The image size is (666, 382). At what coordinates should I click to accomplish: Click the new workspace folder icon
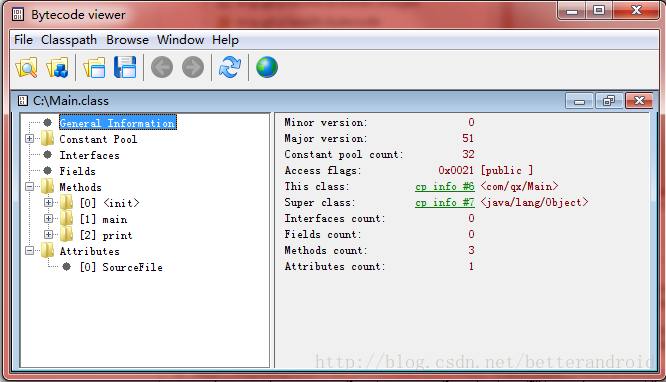pyautogui.click(x=94, y=68)
